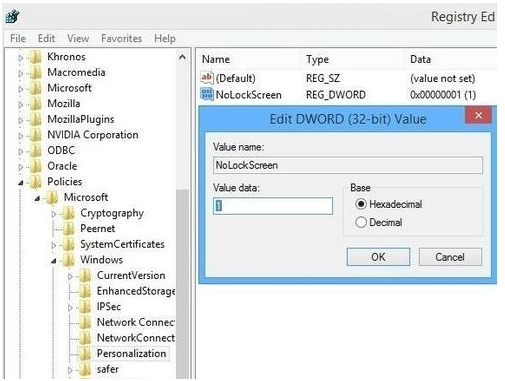Click the Value name field showing NoLockScreen
Image resolution: width=505 pixels, height=381 pixels.
click(x=348, y=165)
